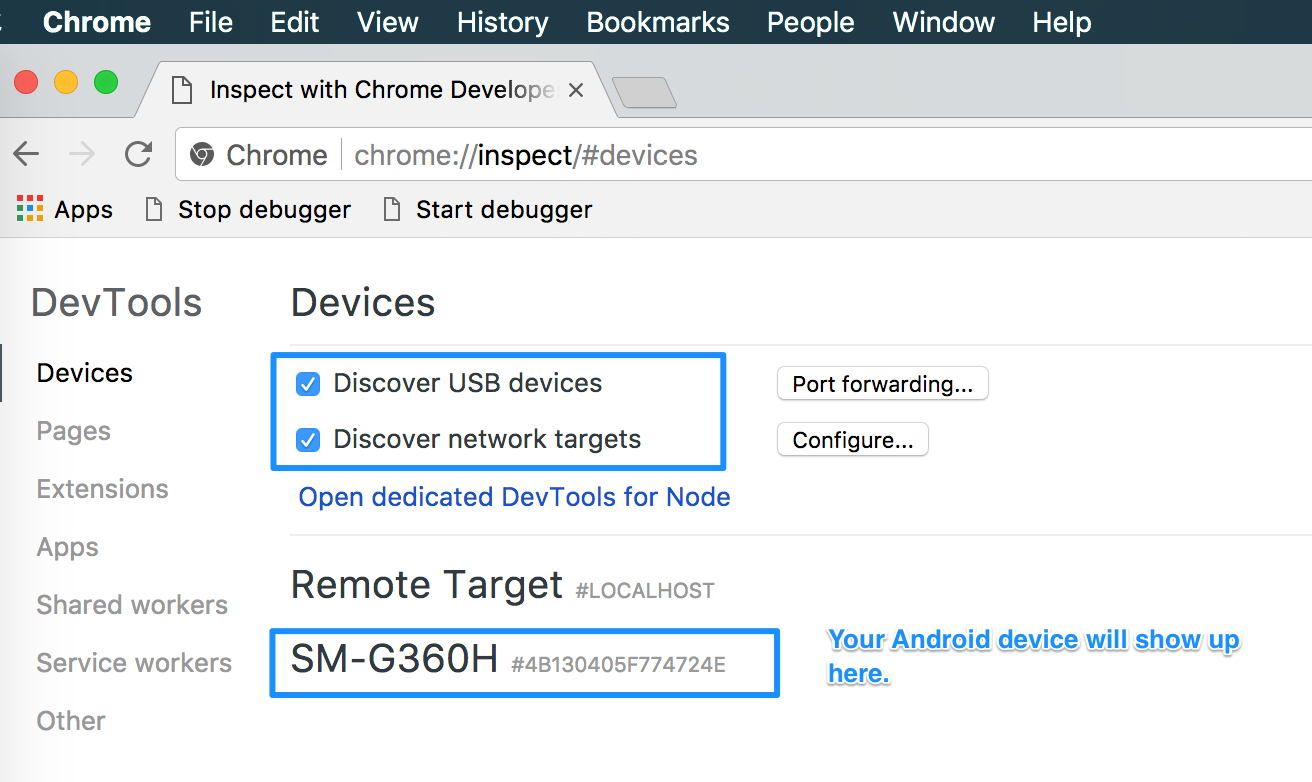Image resolution: width=1312 pixels, height=782 pixels.
Task: Close the Inspect with Chrome tab
Action: pos(575,90)
